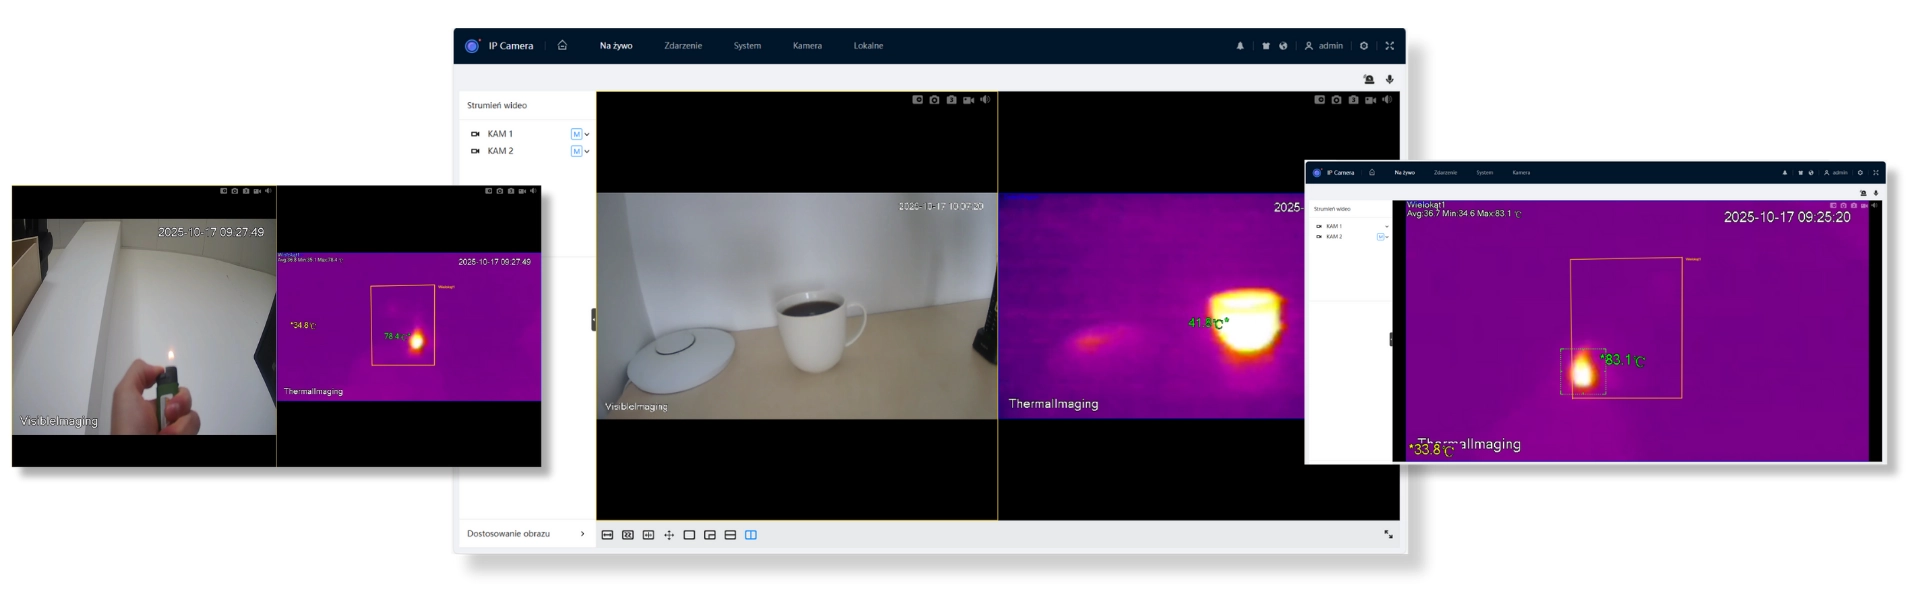Viewport: 1920px width, 600px height.
Task: Switch to the Zdarzenie tab
Action: pos(683,46)
